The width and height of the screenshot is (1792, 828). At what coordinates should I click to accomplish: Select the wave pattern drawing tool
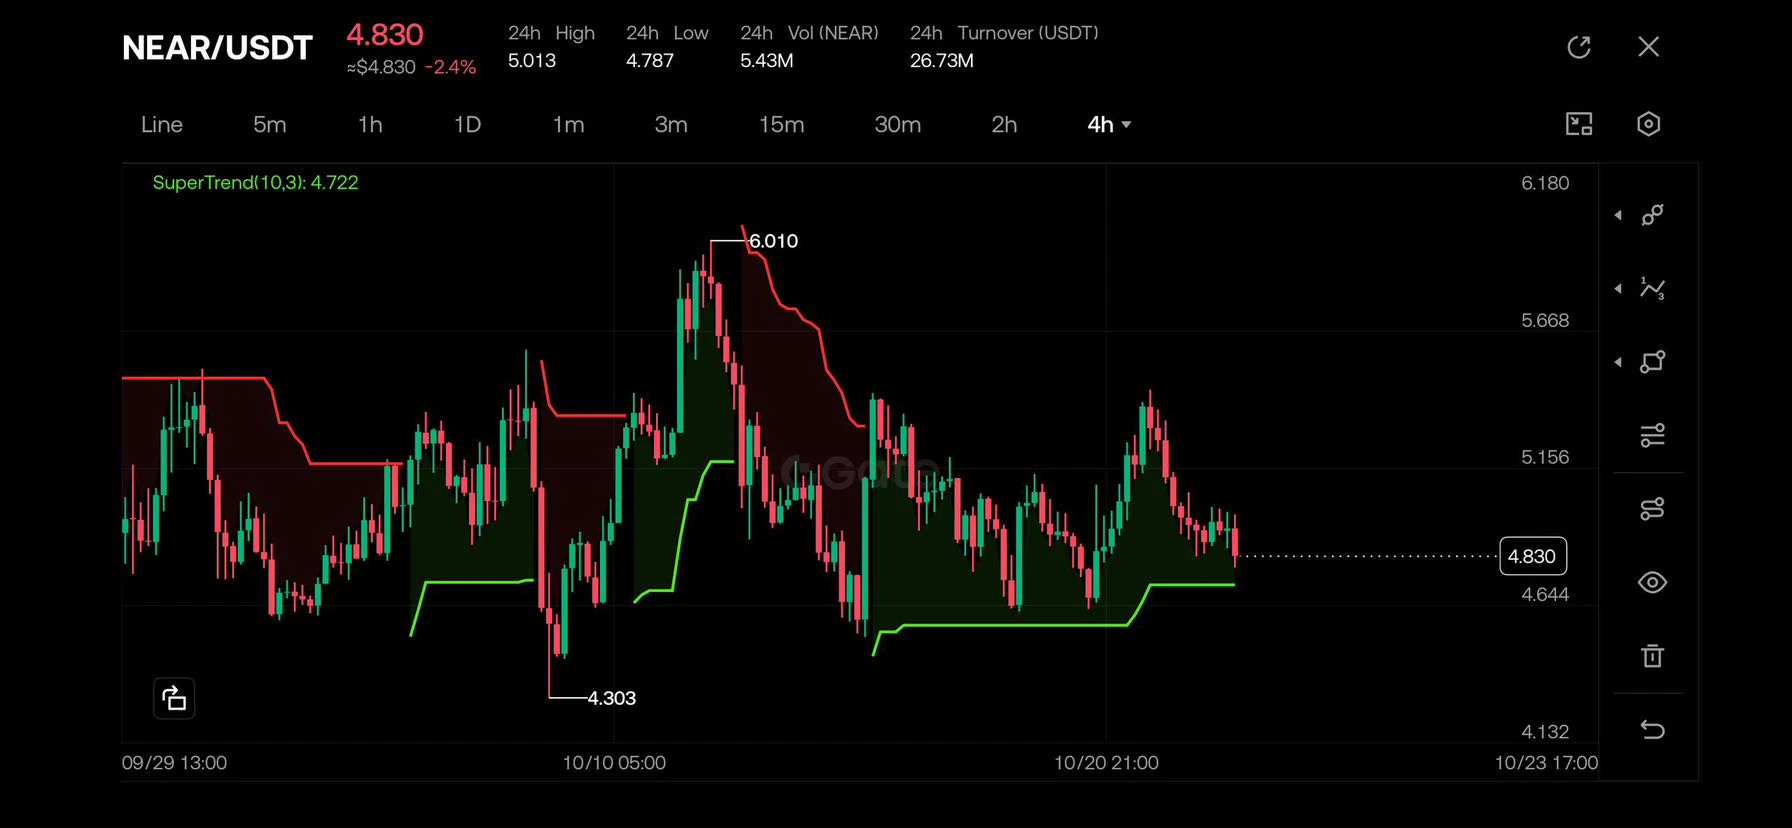point(1653,289)
